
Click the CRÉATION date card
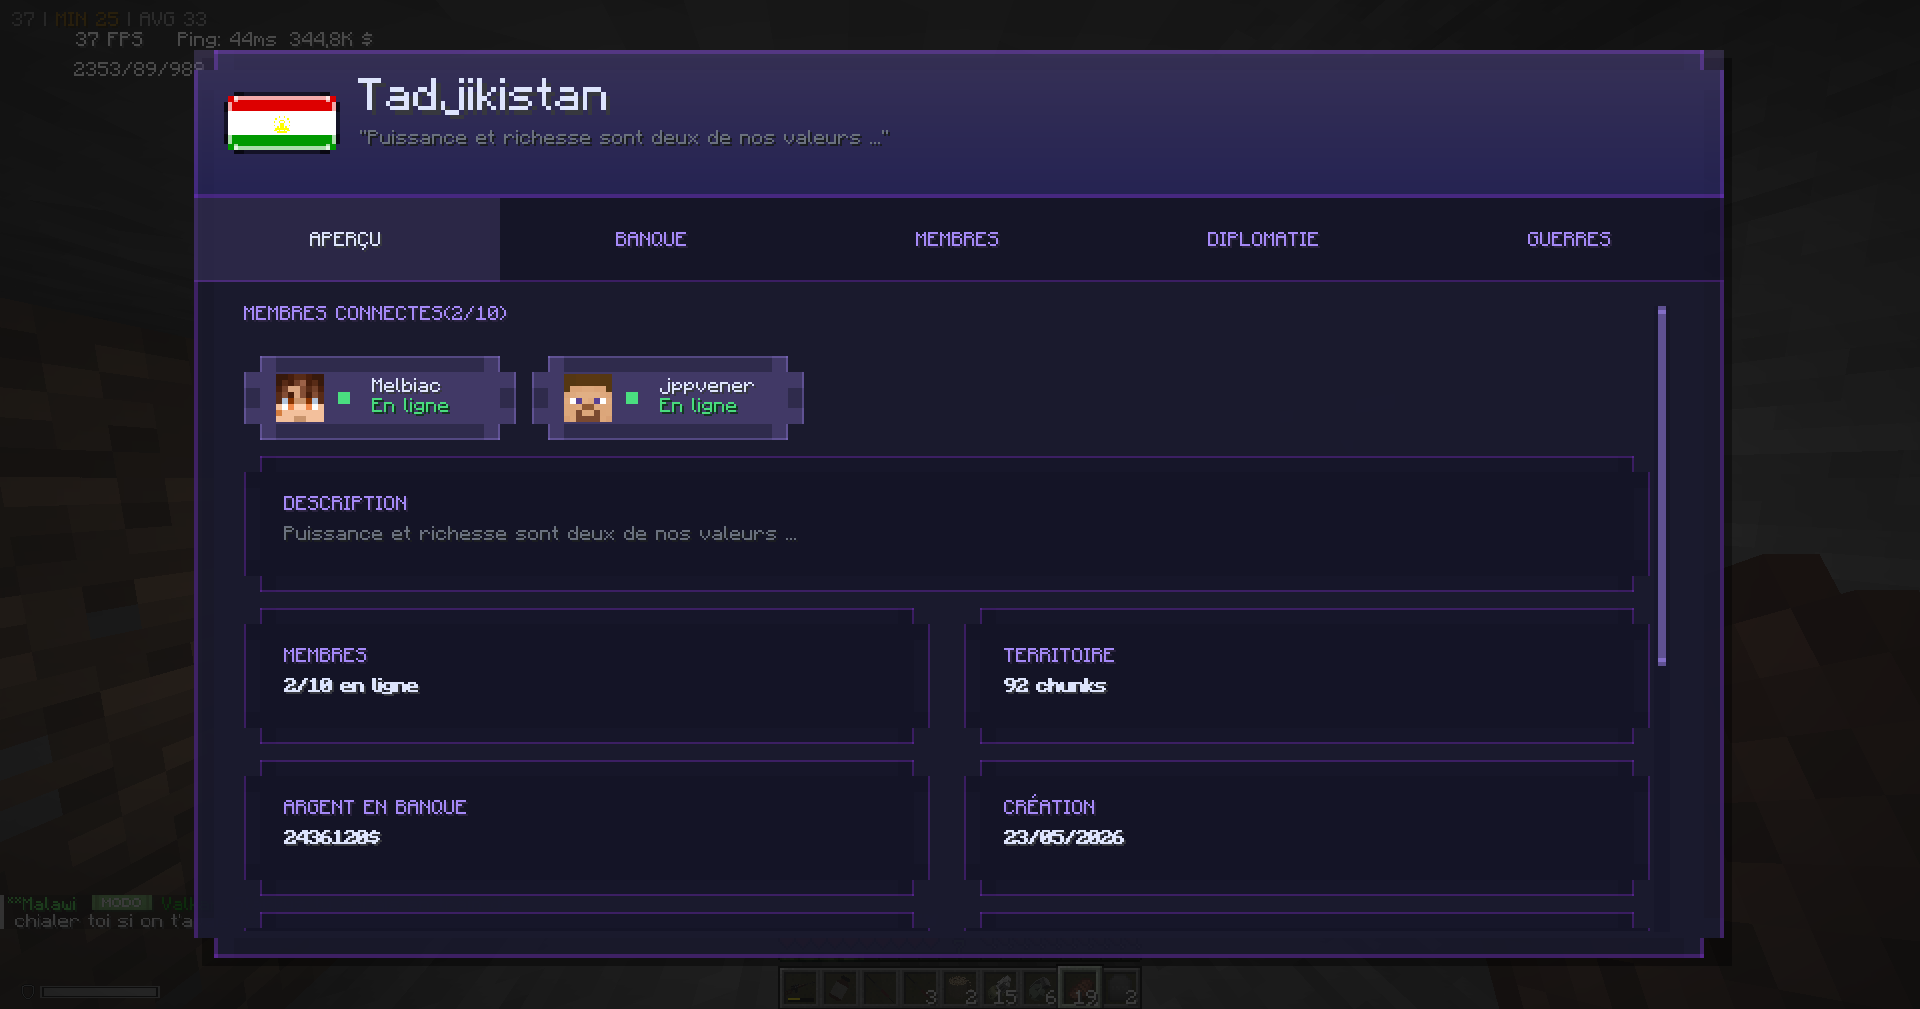click(1307, 828)
